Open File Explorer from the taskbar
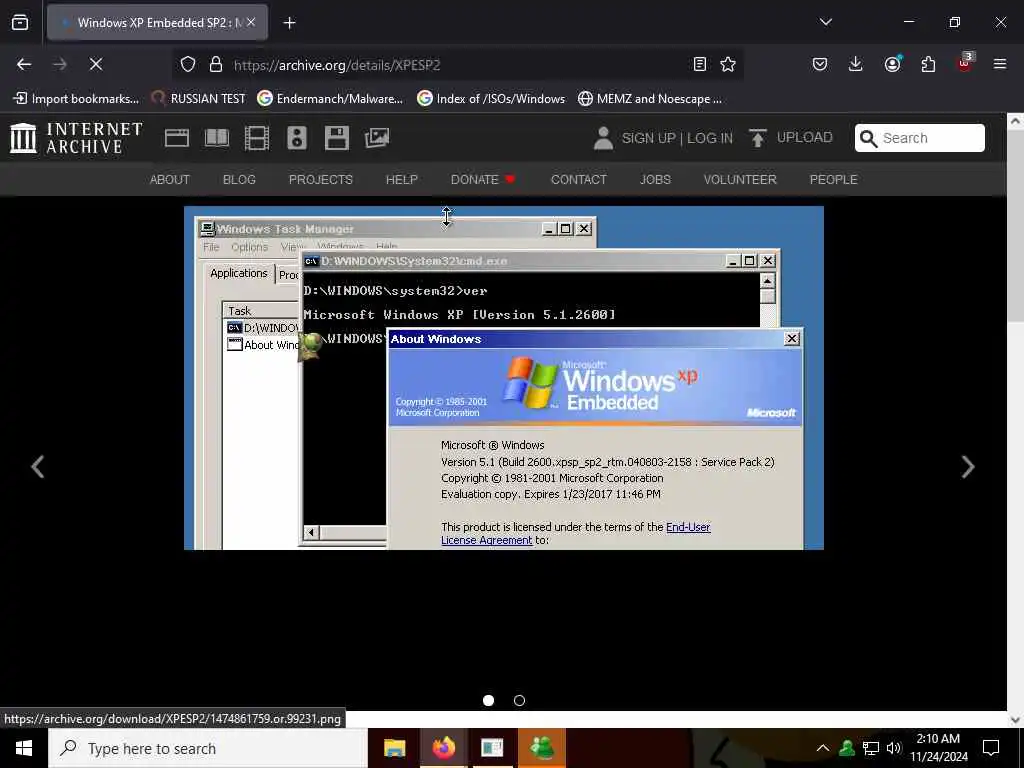The width and height of the screenshot is (1024, 768). point(394,748)
